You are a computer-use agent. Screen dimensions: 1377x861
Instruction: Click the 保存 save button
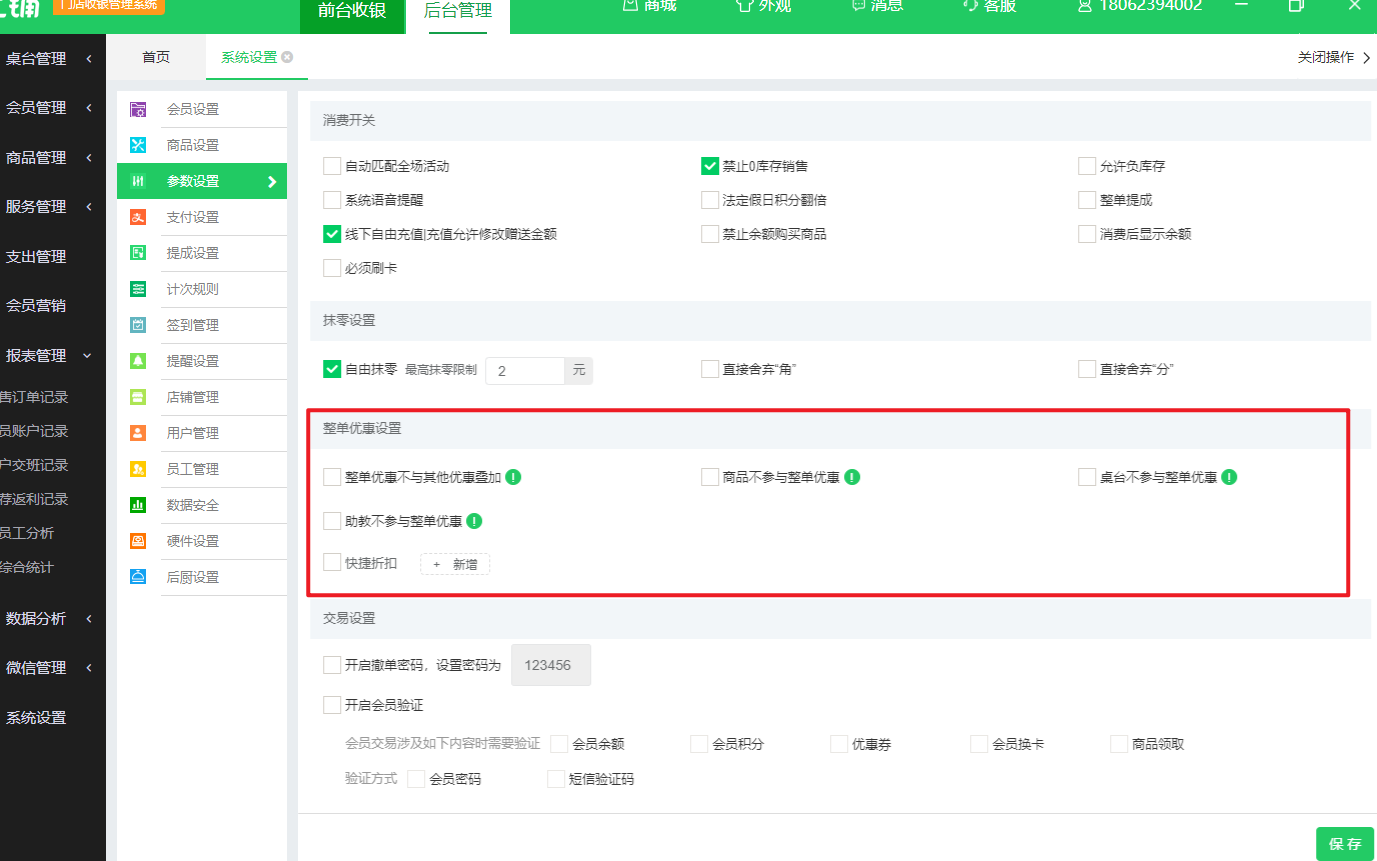1344,843
